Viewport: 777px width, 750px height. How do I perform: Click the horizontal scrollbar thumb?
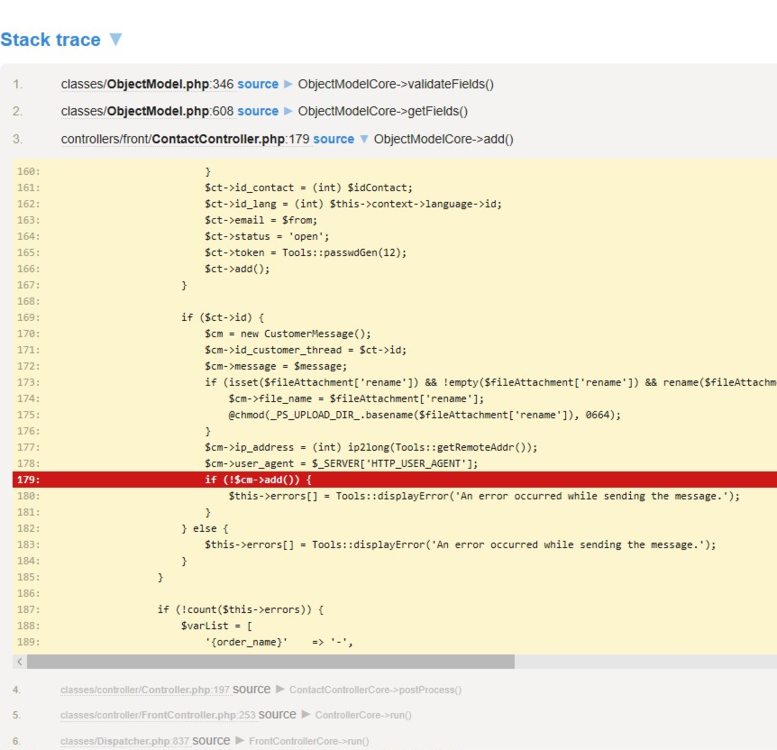[x=270, y=662]
